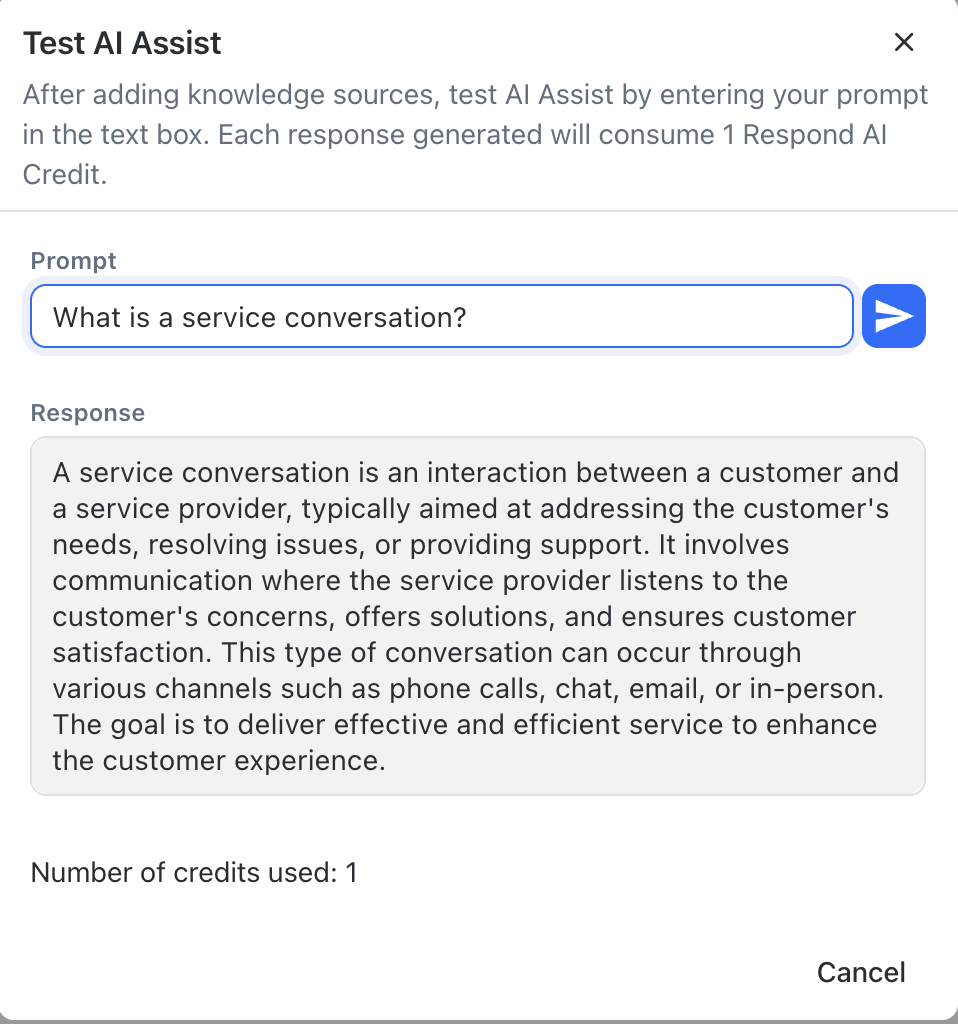Place cursor on "conversation?" in the prompt field
958x1024 pixels.
coord(376,318)
